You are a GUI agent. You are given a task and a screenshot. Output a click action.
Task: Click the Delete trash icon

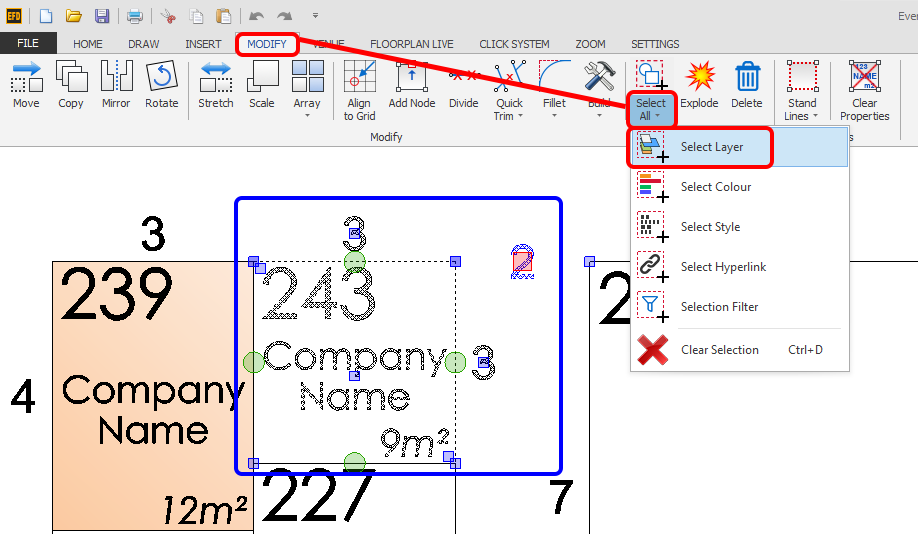point(747,77)
